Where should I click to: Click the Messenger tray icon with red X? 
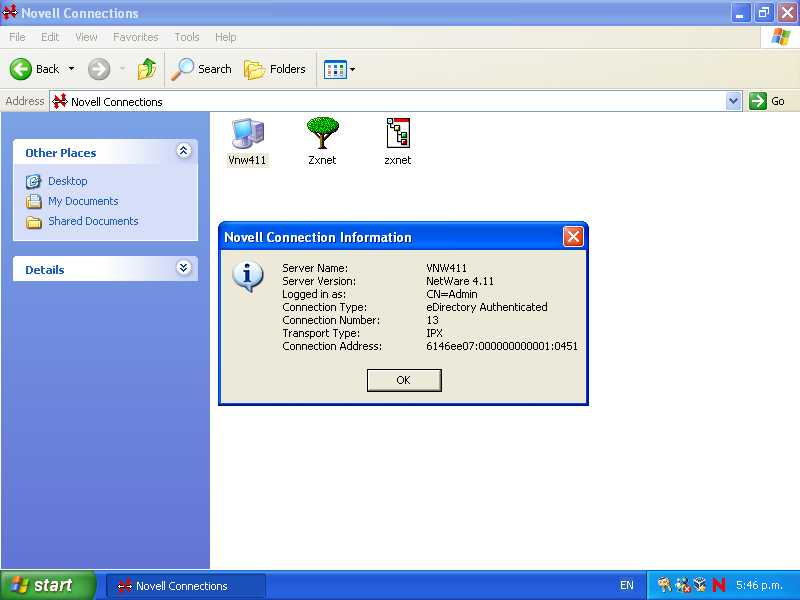click(x=683, y=585)
